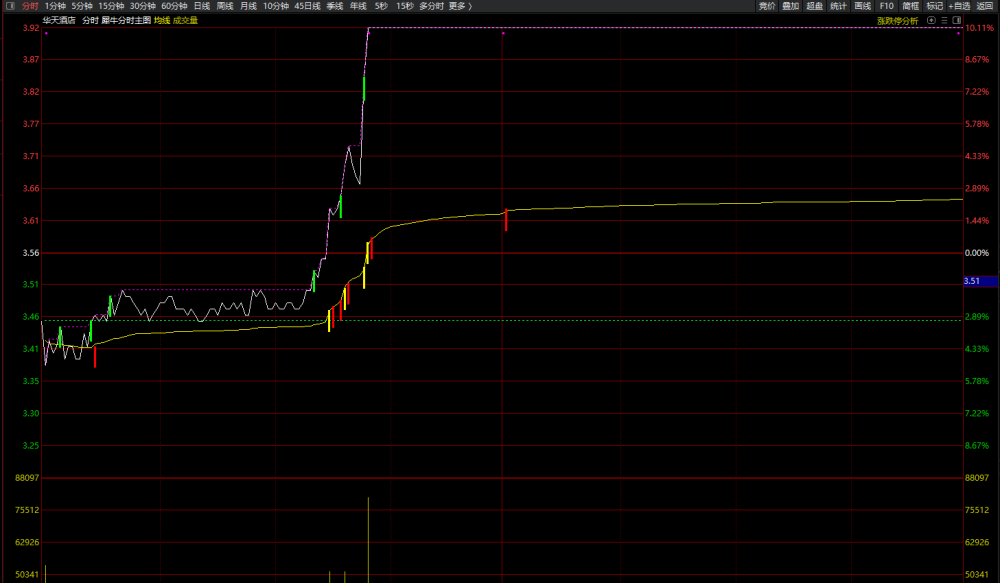
Task: Toggle the 成交量 volume indicator label
Action: coord(186,20)
